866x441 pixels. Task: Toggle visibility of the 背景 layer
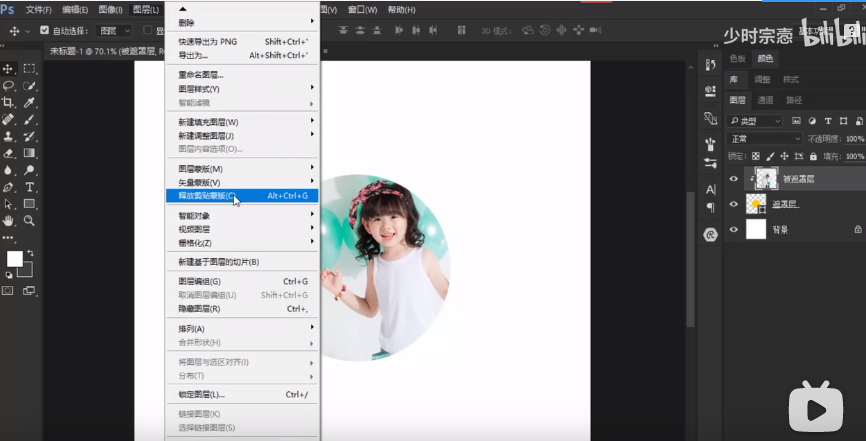pyautogui.click(x=734, y=229)
